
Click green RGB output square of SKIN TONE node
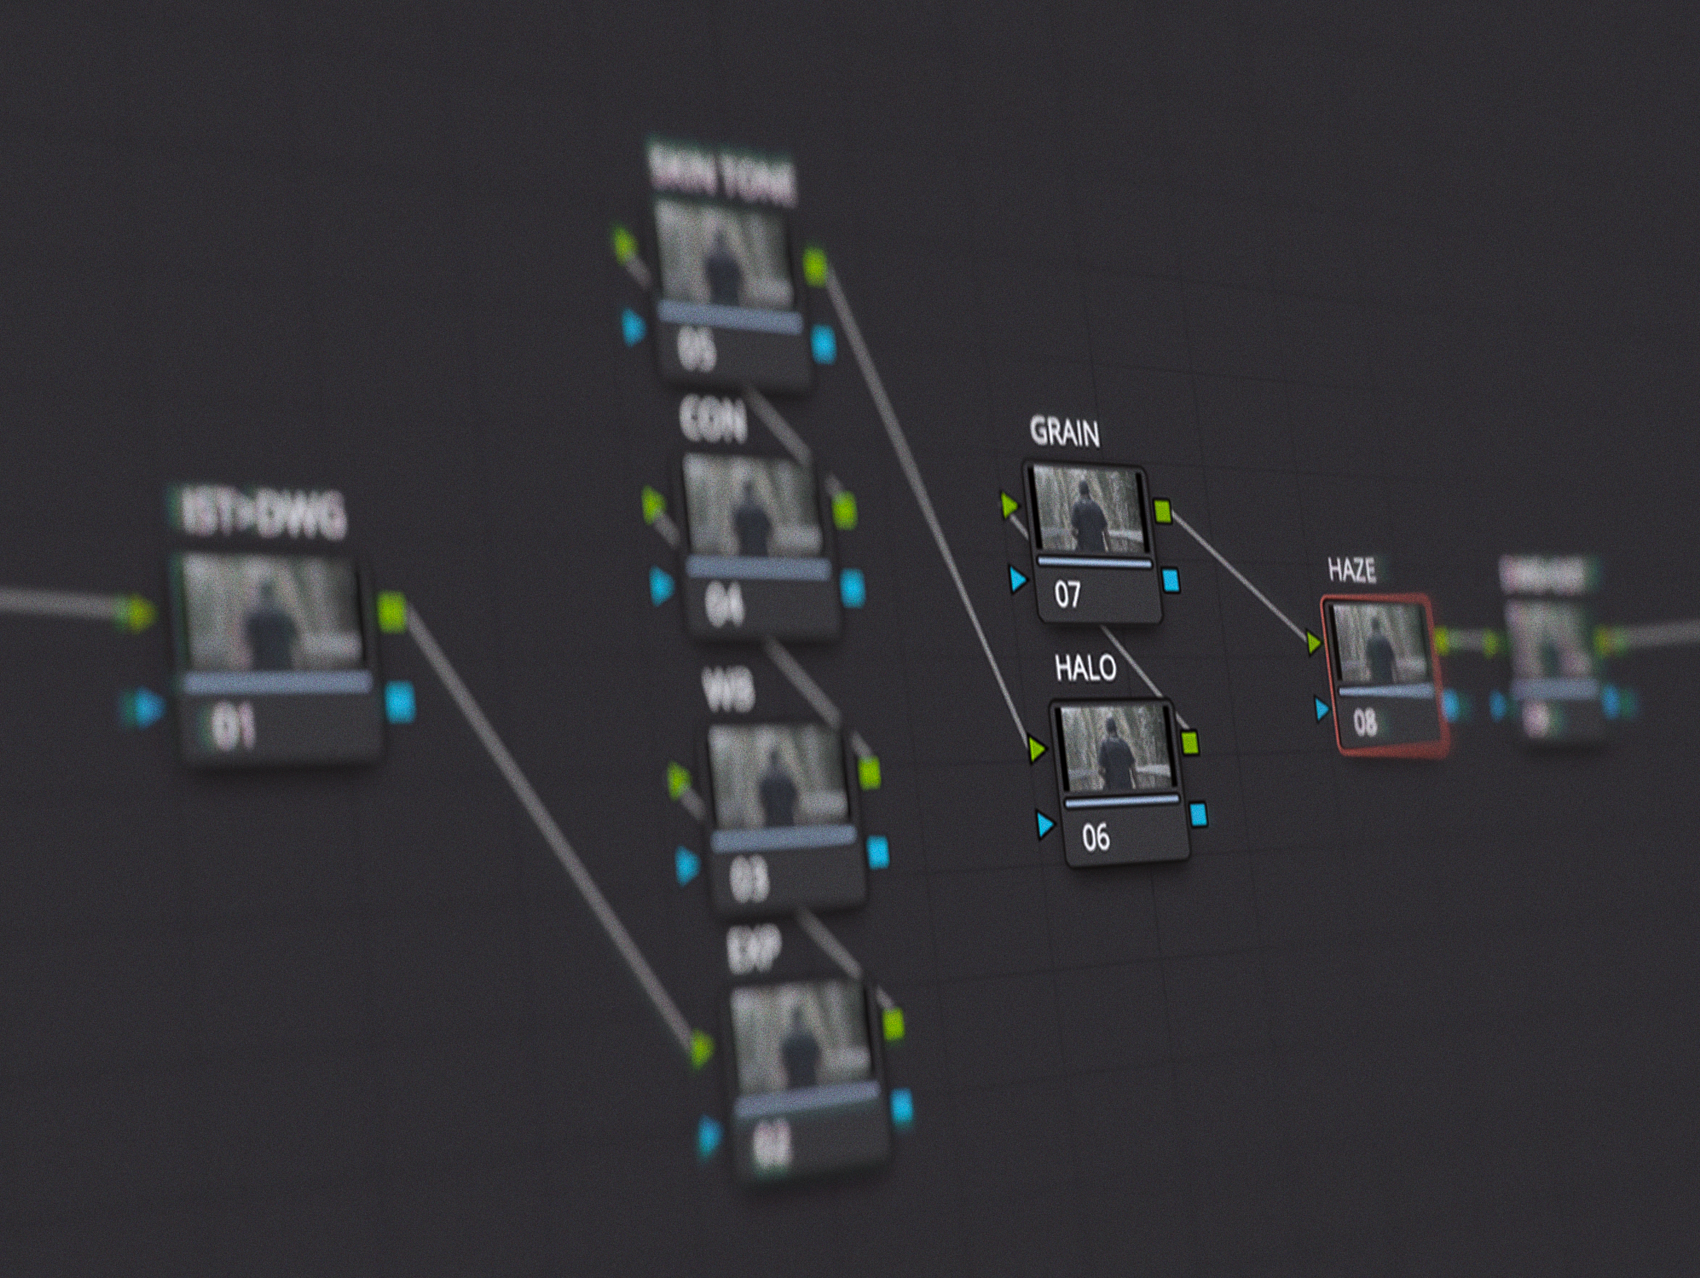pyautogui.click(x=816, y=267)
